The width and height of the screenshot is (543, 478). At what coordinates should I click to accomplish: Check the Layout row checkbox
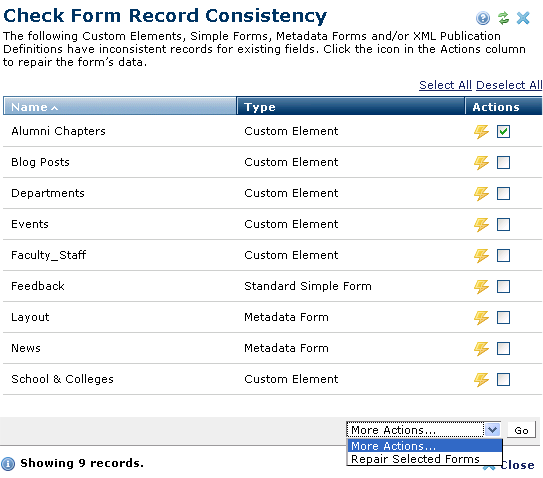click(x=503, y=317)
